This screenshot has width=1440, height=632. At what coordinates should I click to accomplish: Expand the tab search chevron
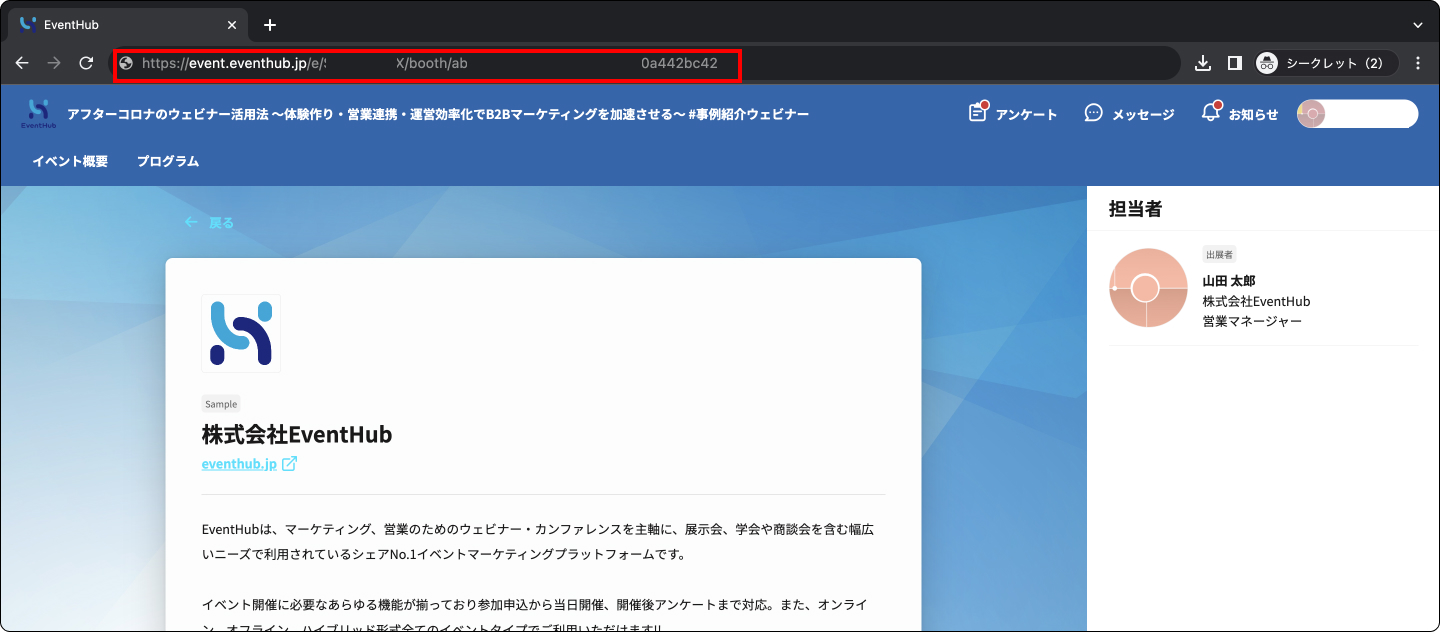[x=1418, y=25]
